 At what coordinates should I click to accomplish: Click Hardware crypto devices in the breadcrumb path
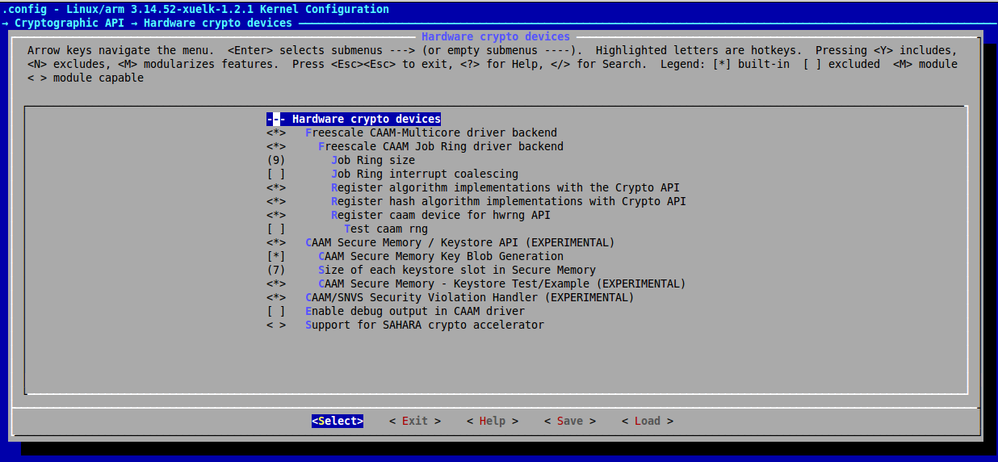(218, 23)
